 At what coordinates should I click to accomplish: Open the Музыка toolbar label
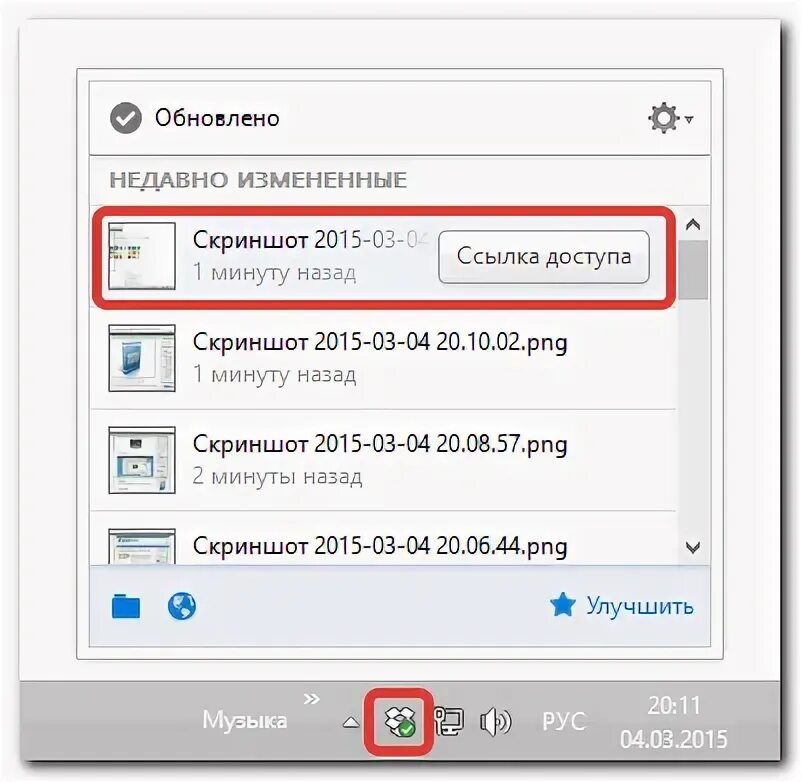(x=244, y=721)
